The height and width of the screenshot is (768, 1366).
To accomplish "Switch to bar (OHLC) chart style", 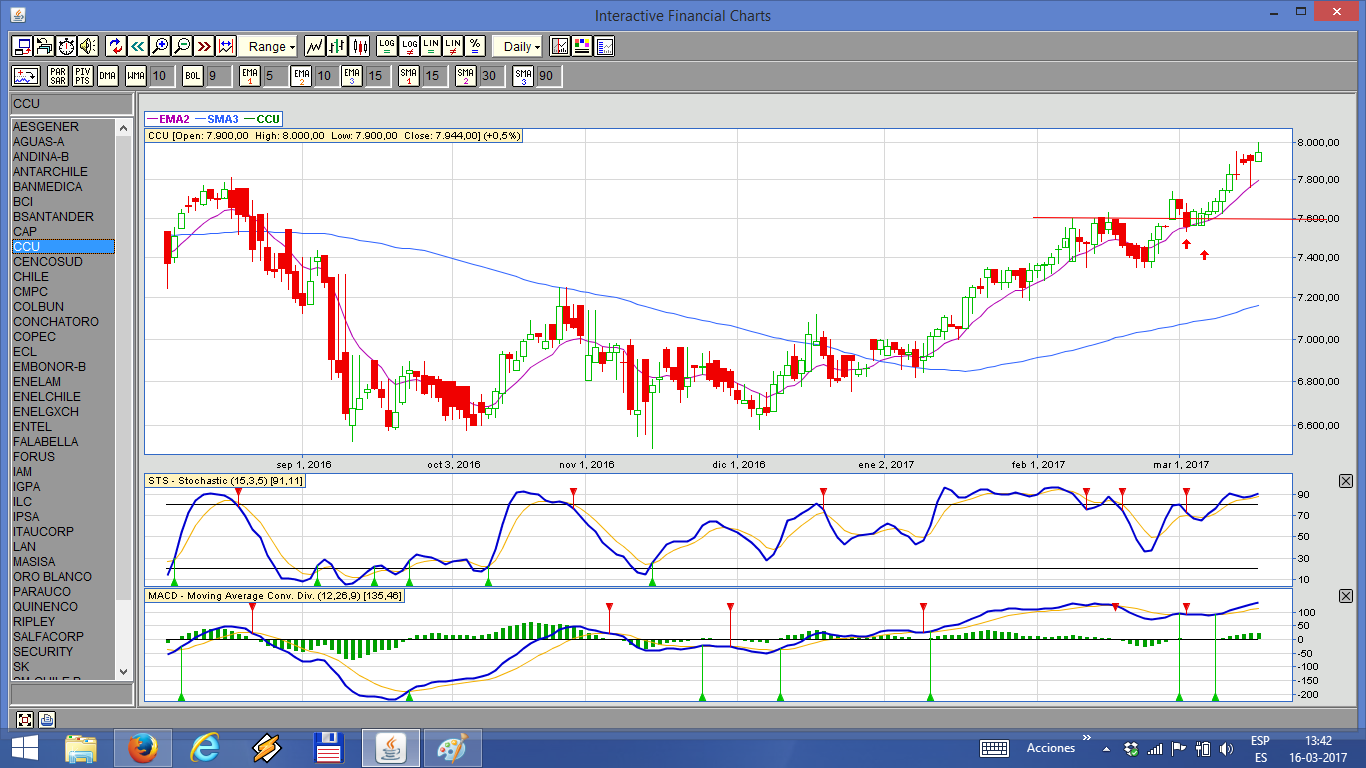I will coord(336,46).
